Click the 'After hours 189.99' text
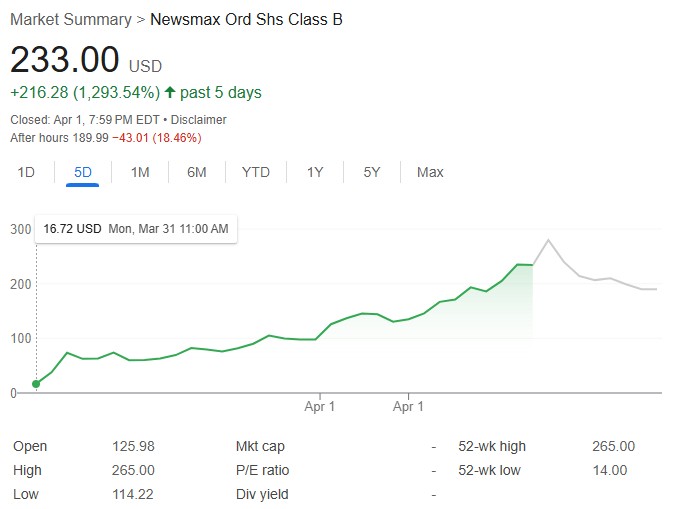The height and width of the screenshot is (509, 674). click(59, 138)
